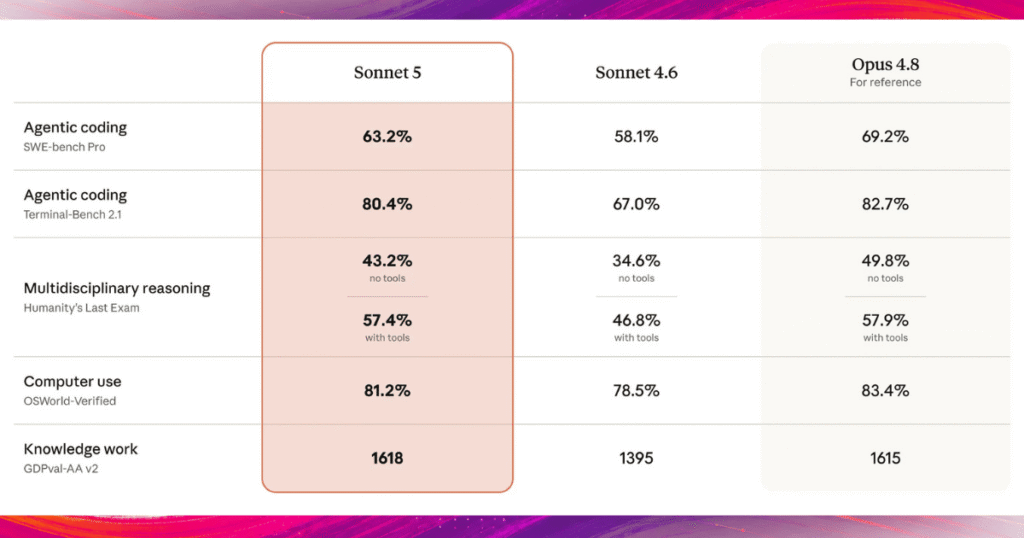This screenshot has width=1024, height=538.
Task: Click the Terminal-Bench 2.1 benchmark label
Action: (72, 214)
